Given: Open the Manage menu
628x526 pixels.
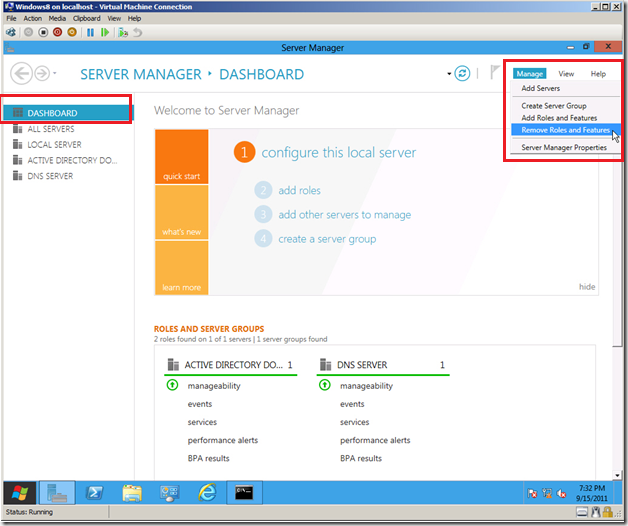Looking at the screenshot, I should [x=529, y=74].
